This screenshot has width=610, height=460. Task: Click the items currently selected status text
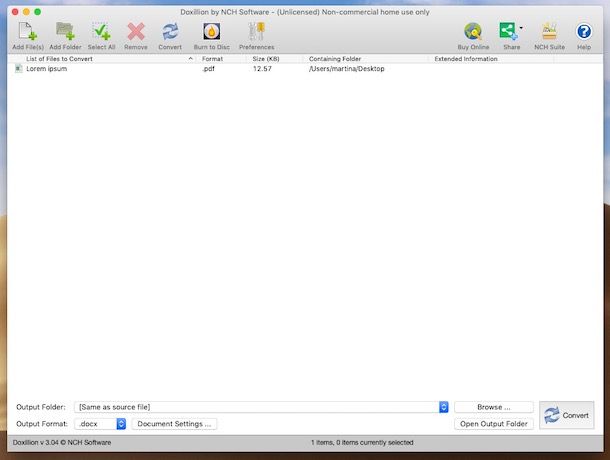[x=362, y=442]
